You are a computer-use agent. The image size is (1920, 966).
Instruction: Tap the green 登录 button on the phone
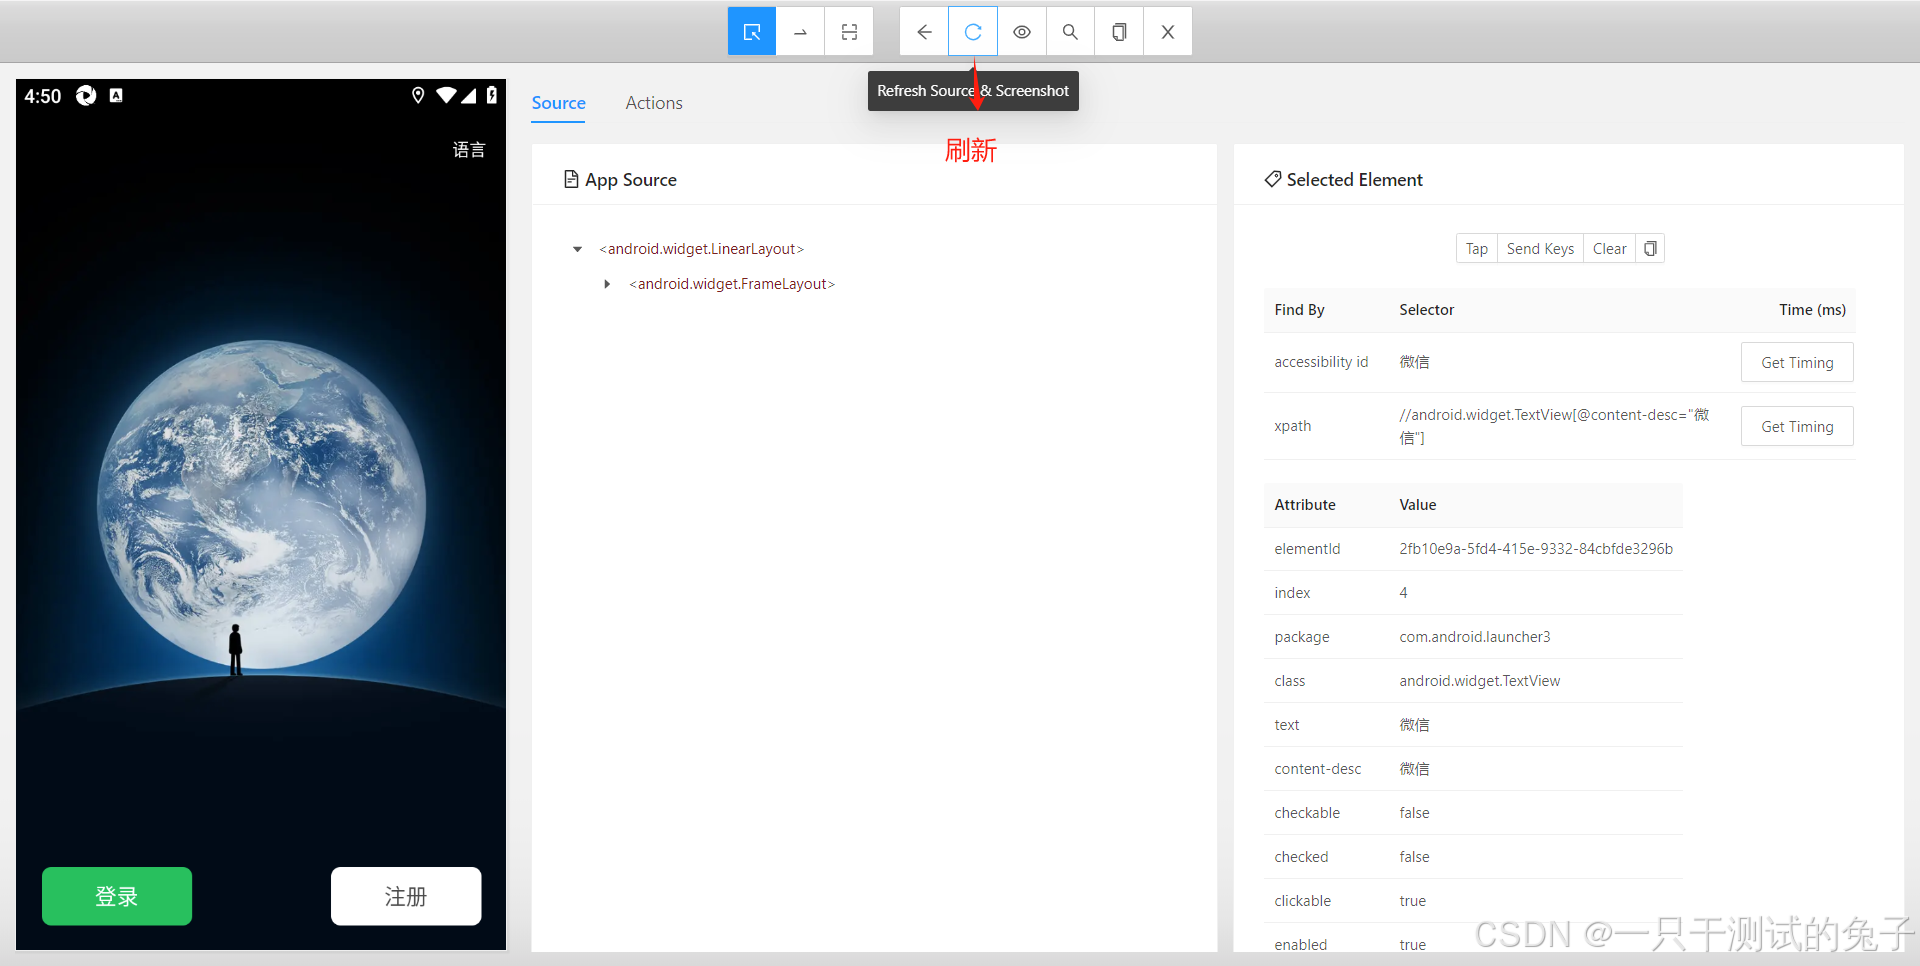[117, 896]
